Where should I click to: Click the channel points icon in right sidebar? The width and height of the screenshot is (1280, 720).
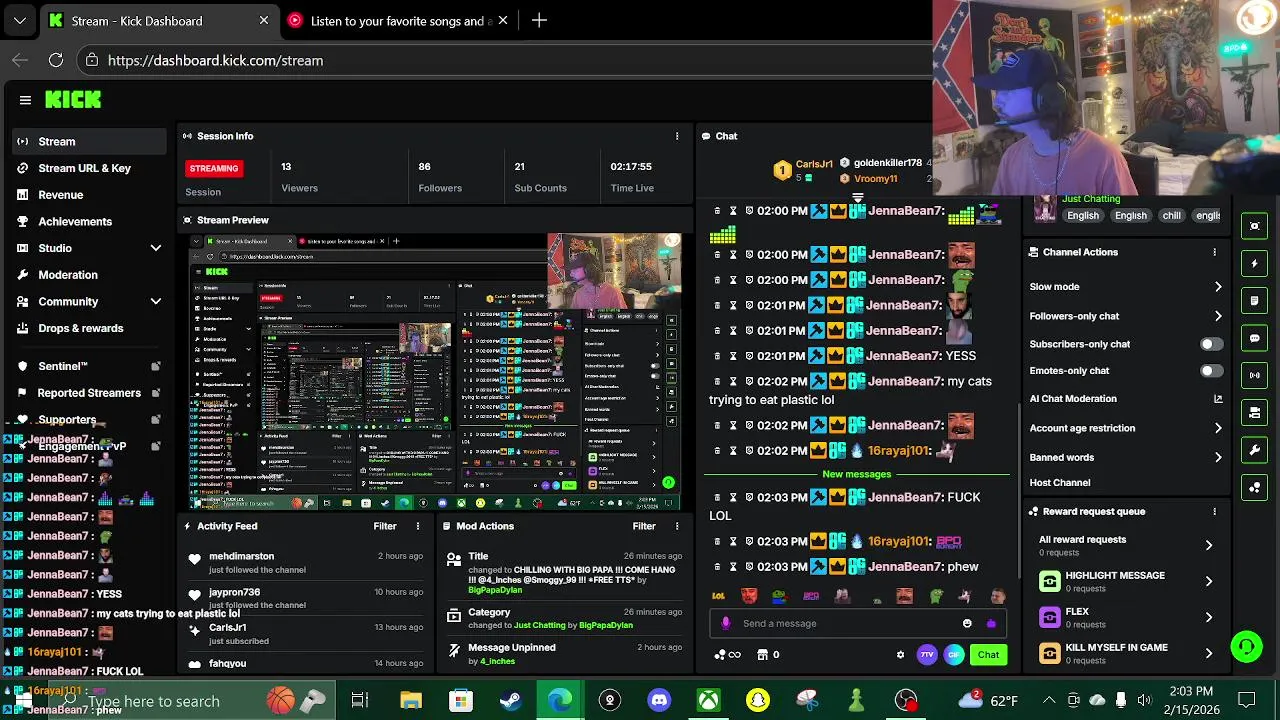pos(1255,488)
